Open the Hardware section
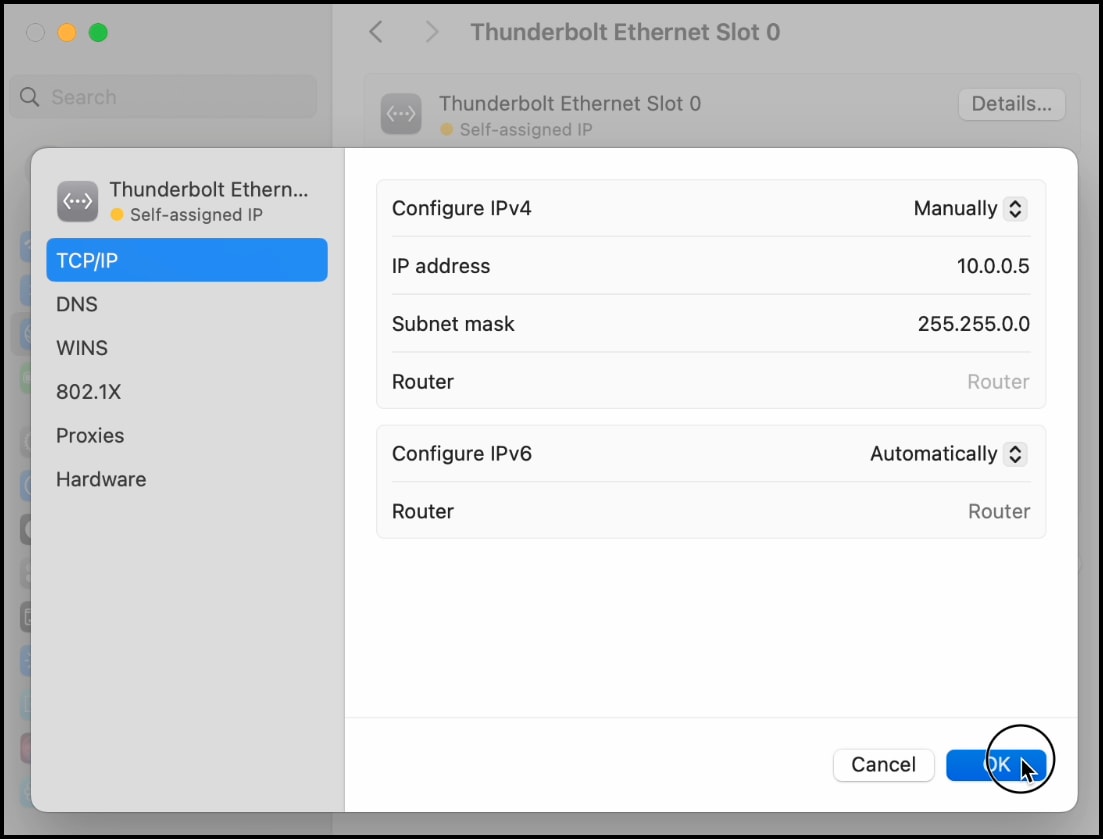The height and width of the screenshot is (839, 1103). coord(101,479)
